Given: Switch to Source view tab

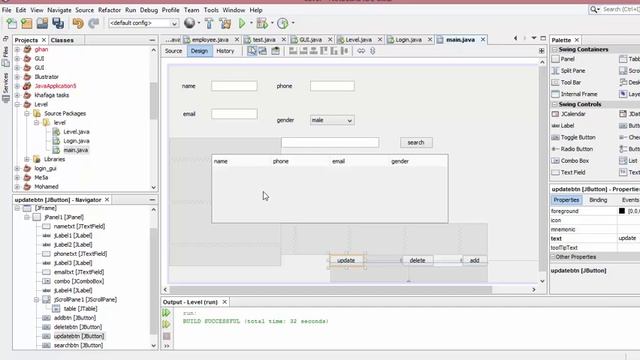Looking at the screenshot, I should [173, 51].
